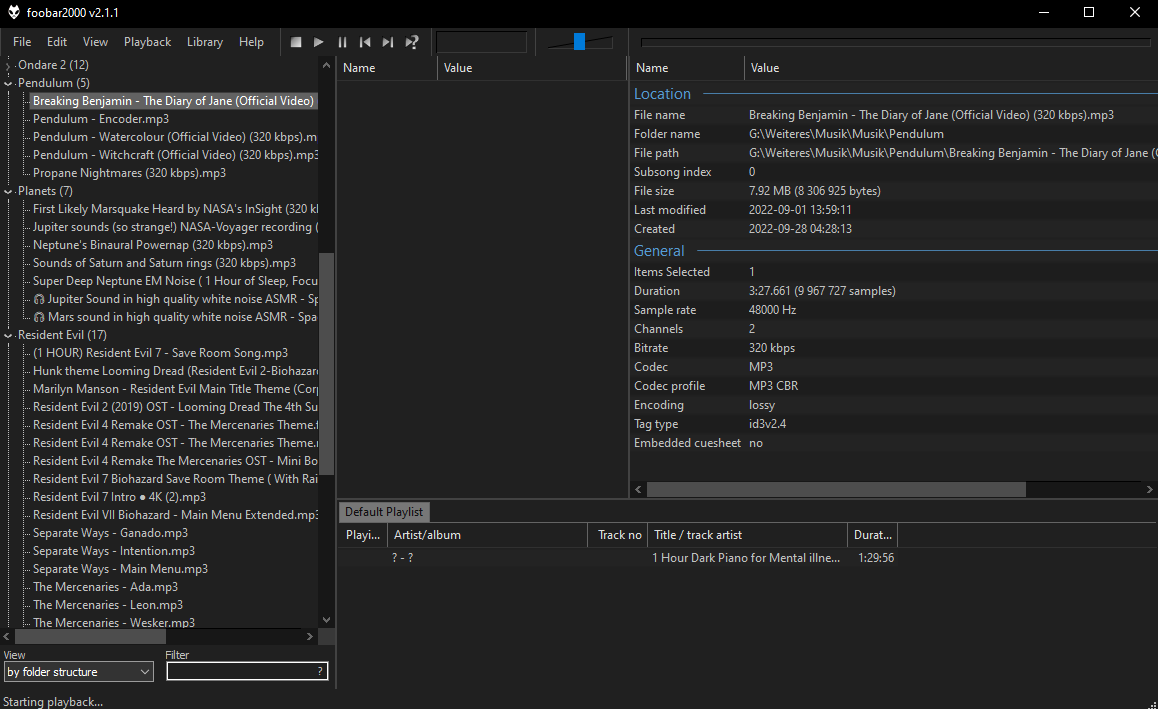The image size is (1158, 709).
Task: Sort playlist by Duration column header
Action: pos(873,535)
